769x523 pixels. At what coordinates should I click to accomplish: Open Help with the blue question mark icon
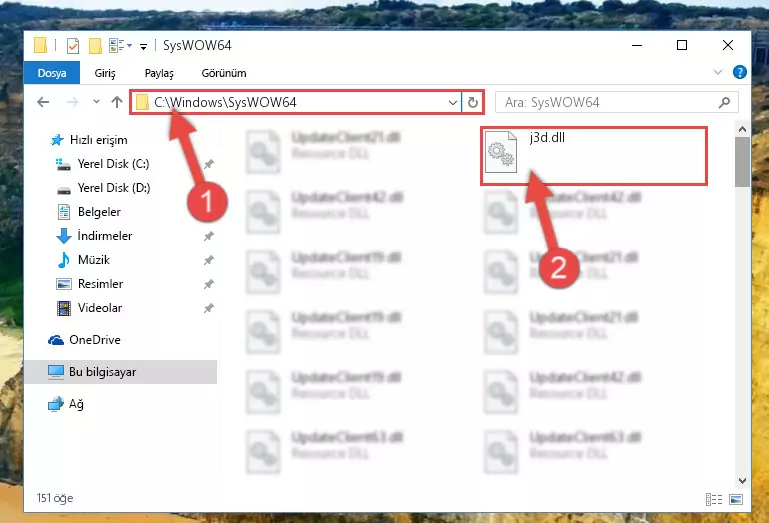[739, 73]
